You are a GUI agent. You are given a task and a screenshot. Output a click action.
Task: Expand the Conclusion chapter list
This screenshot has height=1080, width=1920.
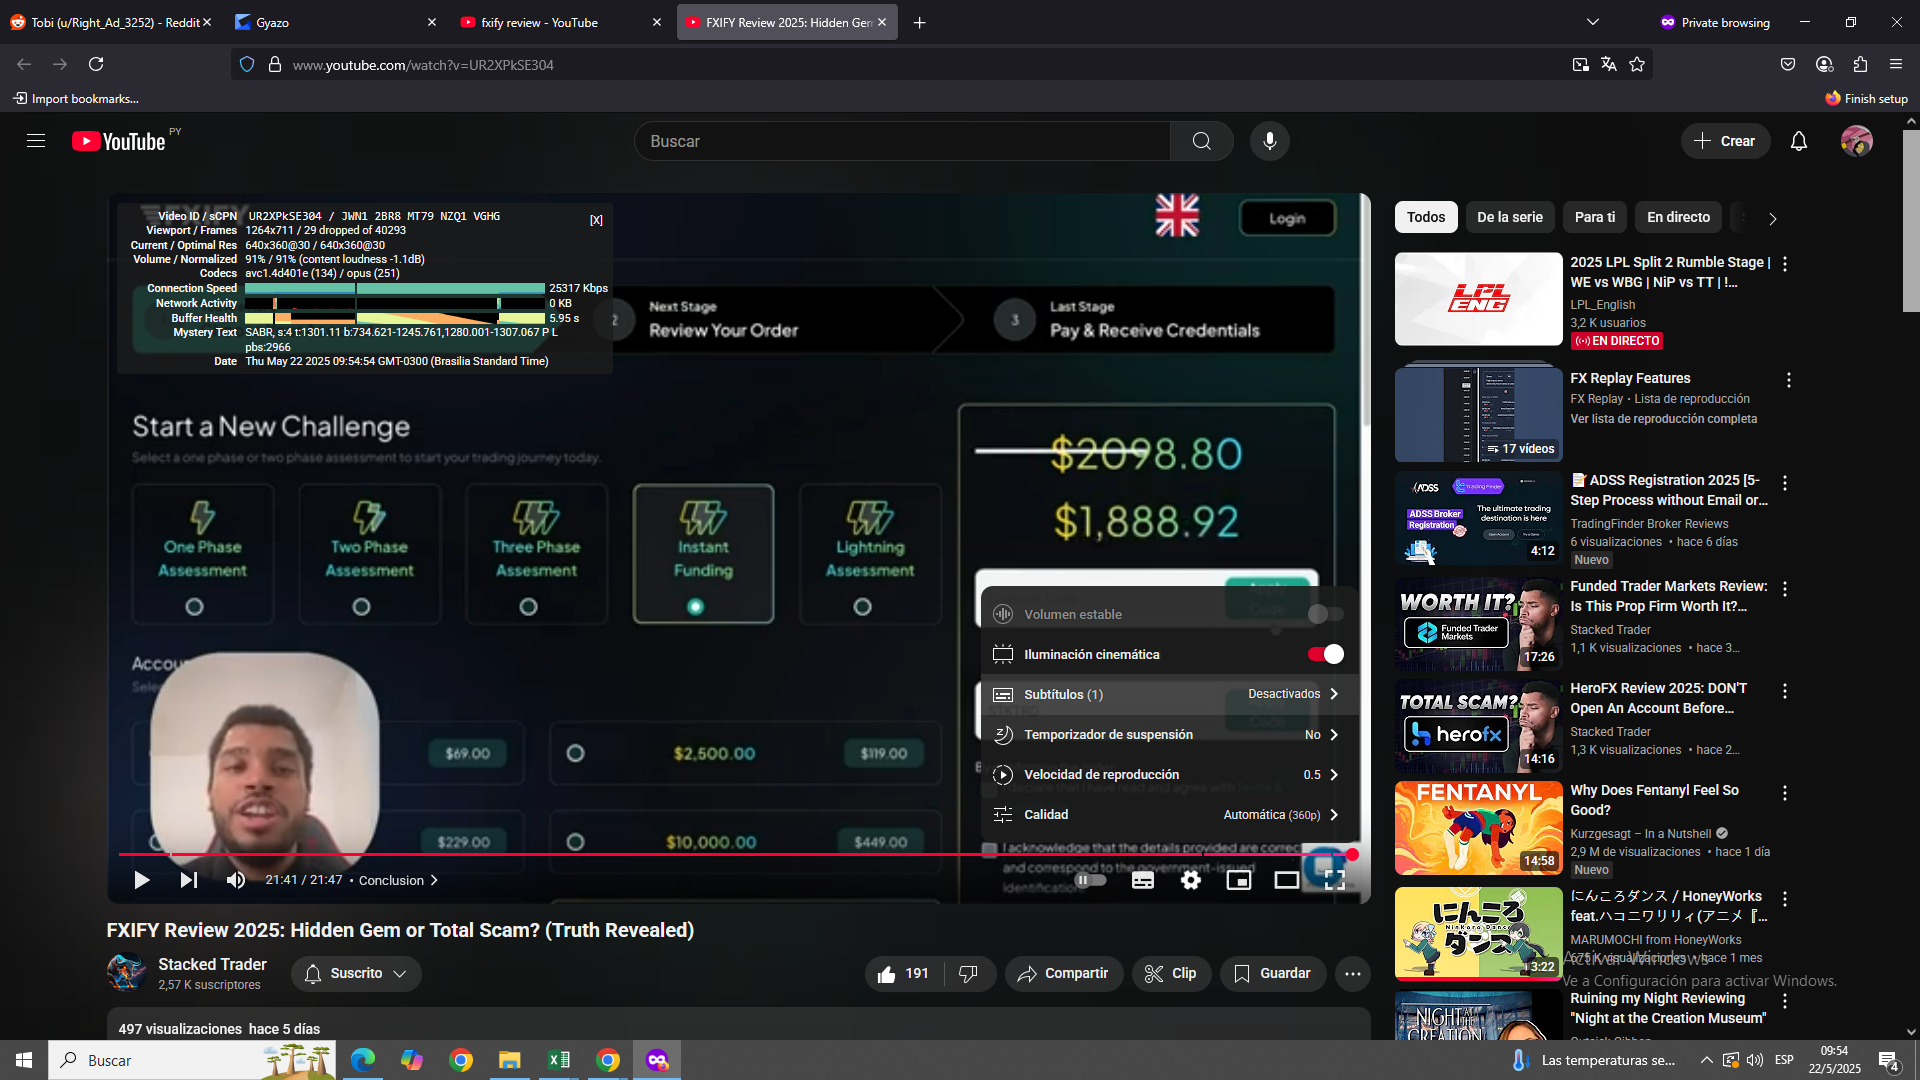click(398, 880)
